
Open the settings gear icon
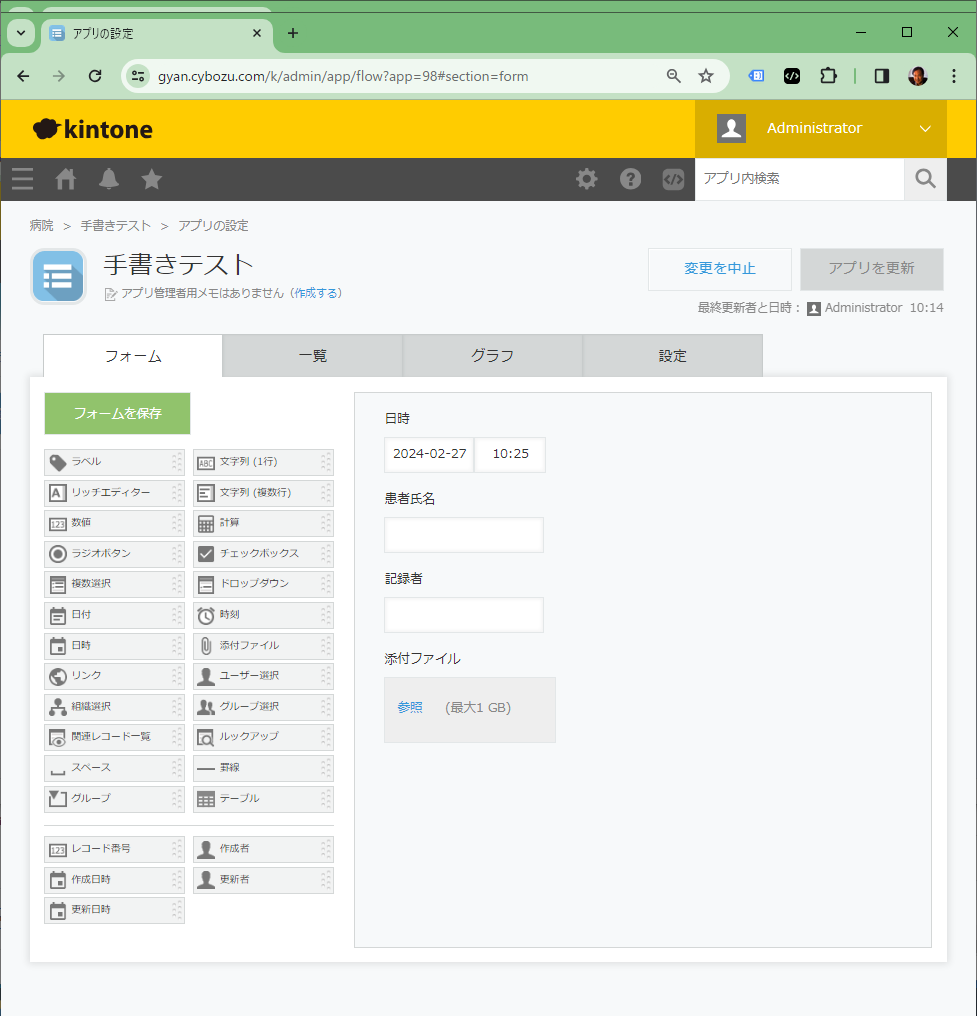pos(587,179)
